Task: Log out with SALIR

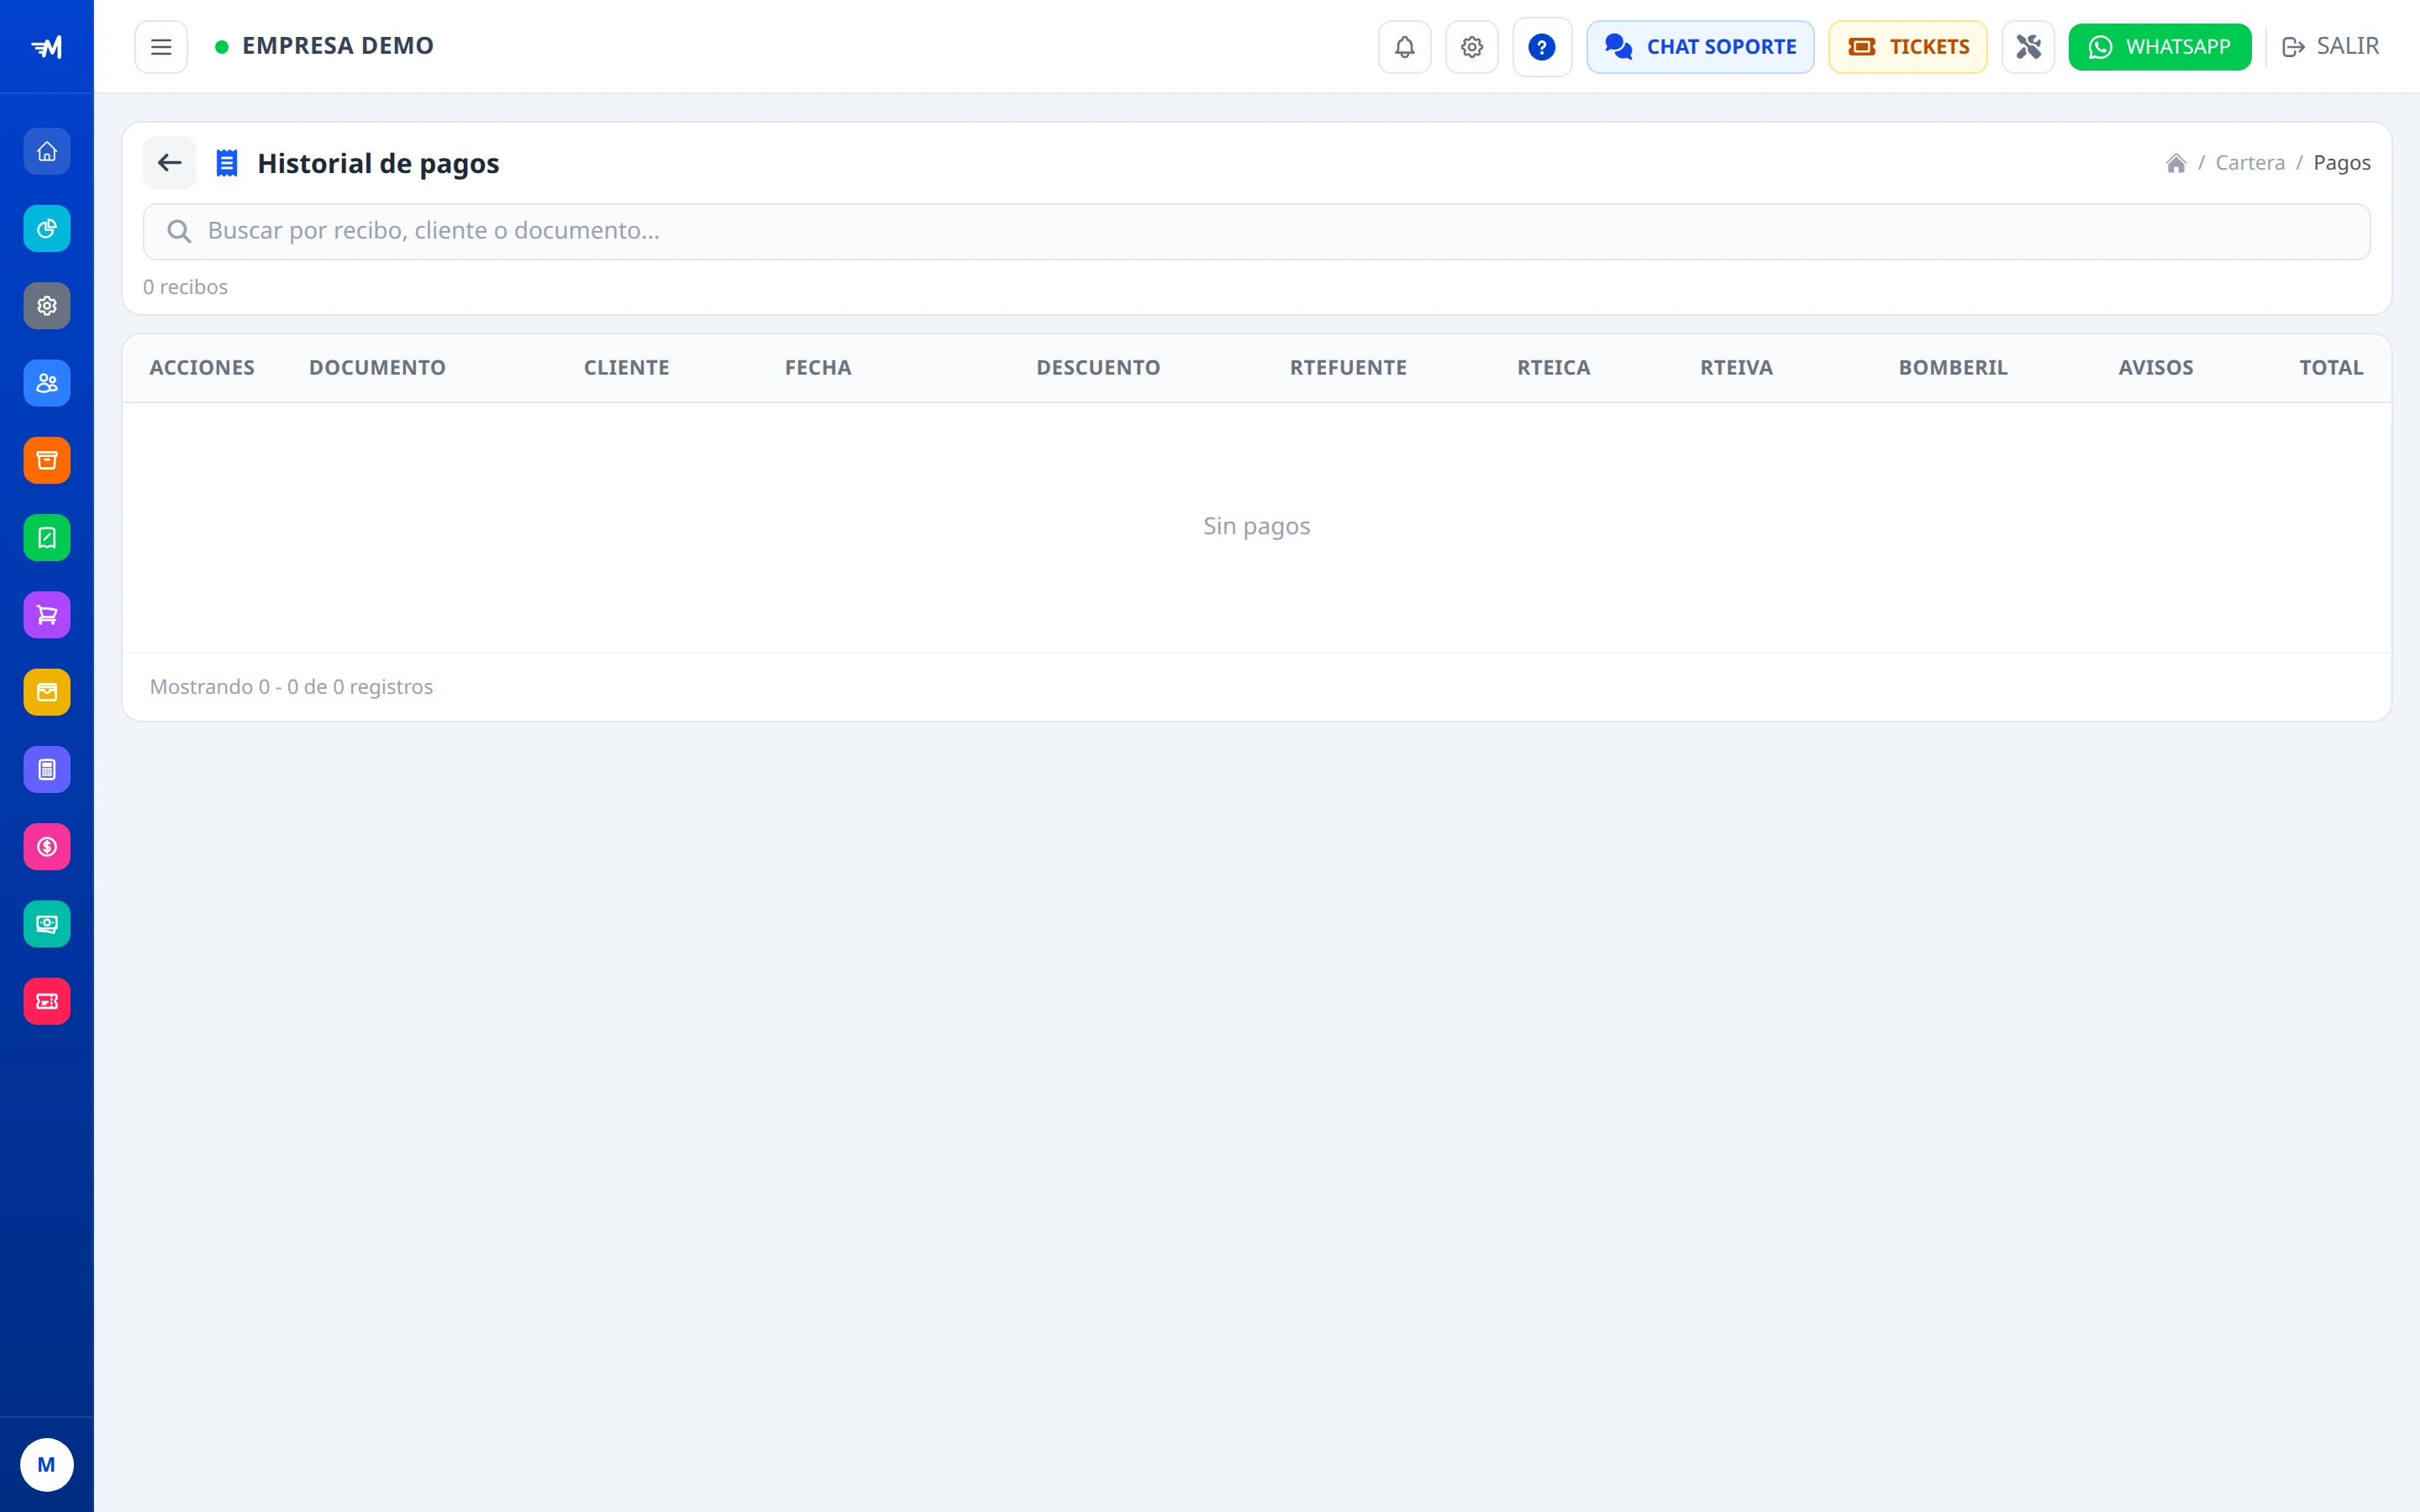Action: click(x=2330, y=47)
